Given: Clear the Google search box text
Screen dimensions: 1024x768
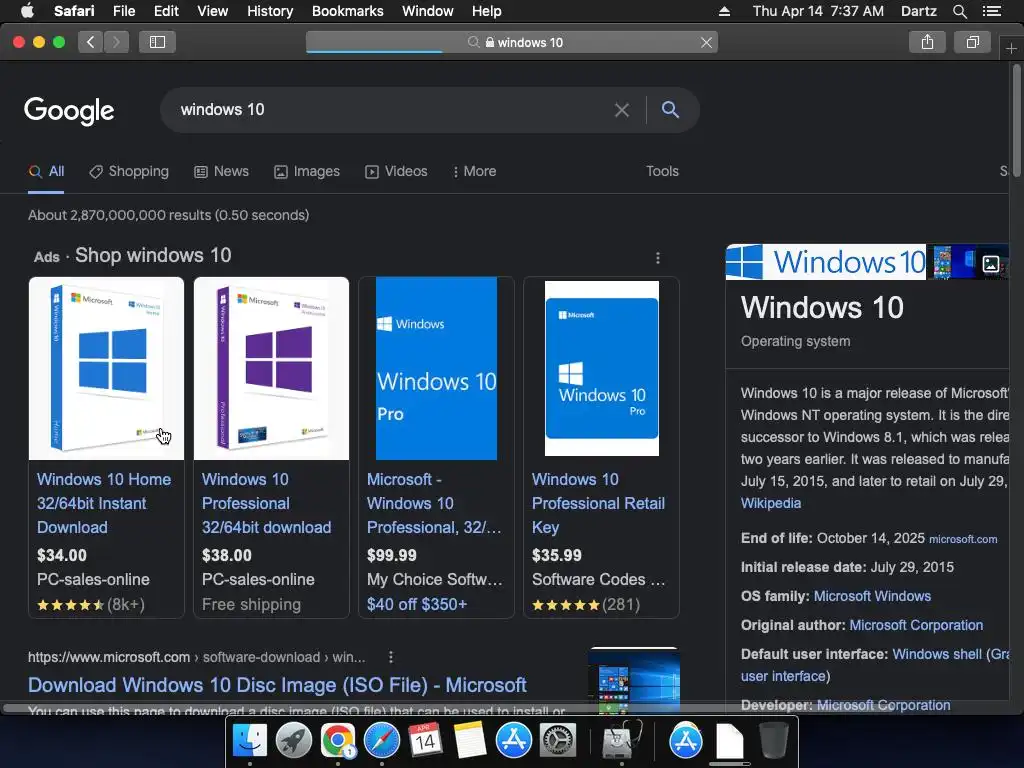Looking at the screenshot, I should coord(622,110).
